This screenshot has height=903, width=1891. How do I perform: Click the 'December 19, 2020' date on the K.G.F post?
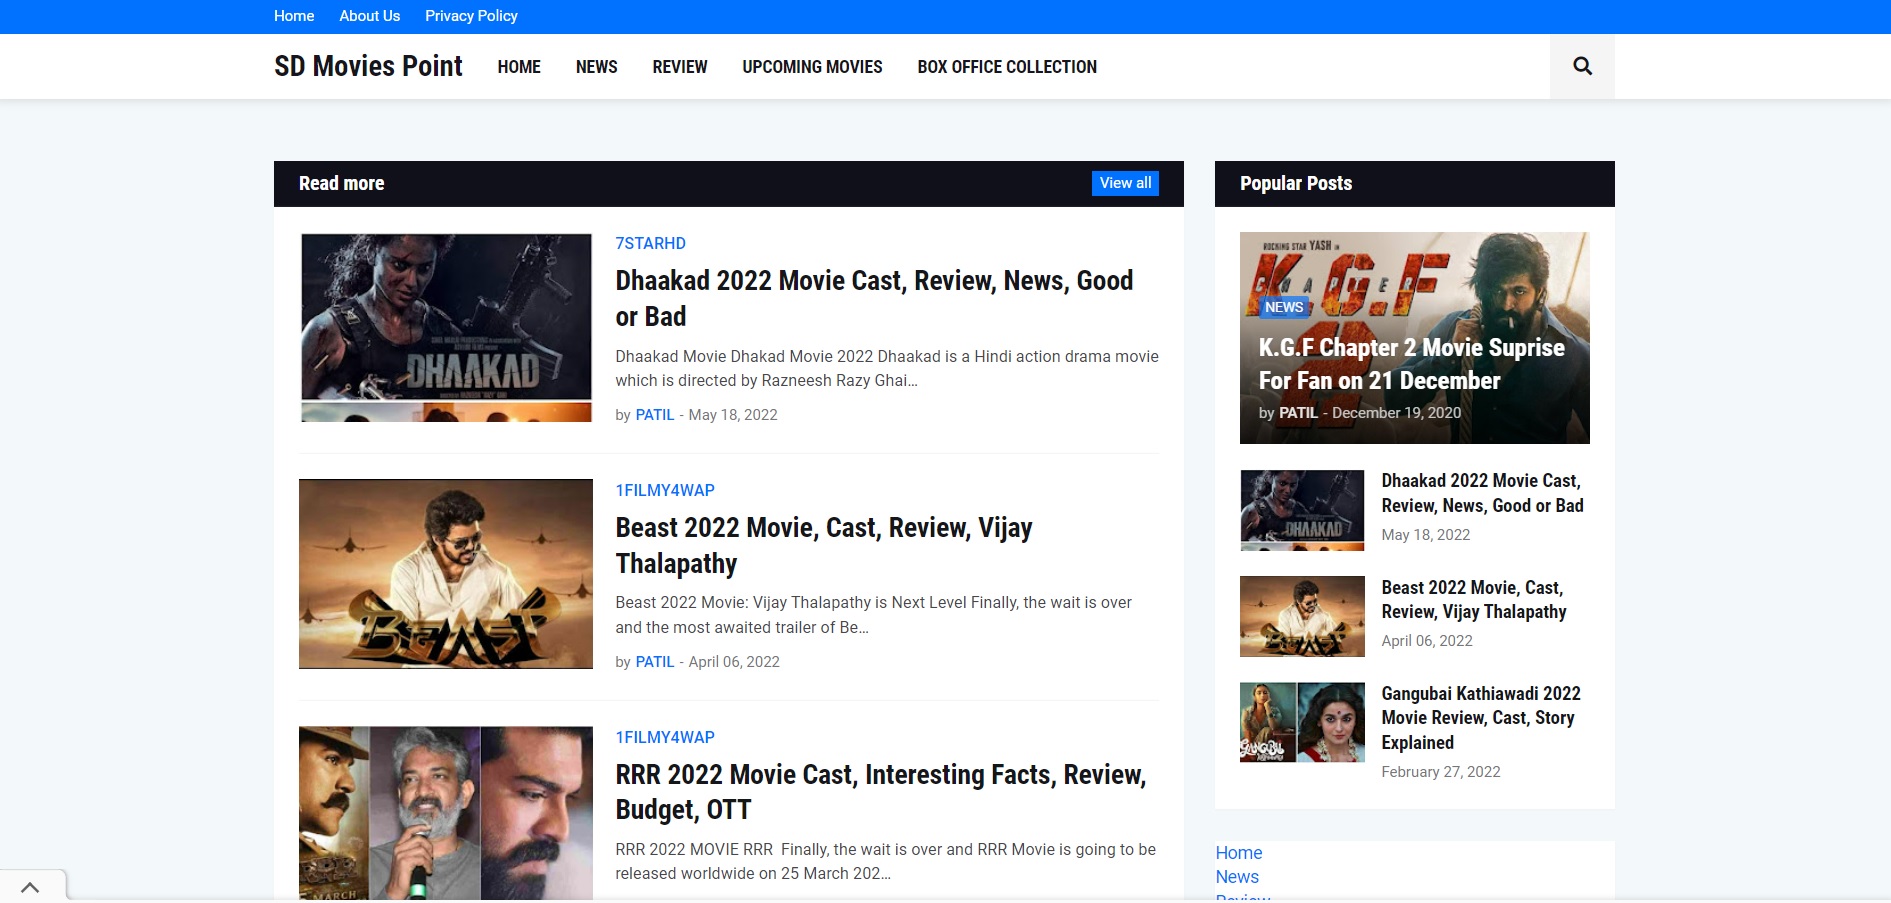(x=1396, y=413)
